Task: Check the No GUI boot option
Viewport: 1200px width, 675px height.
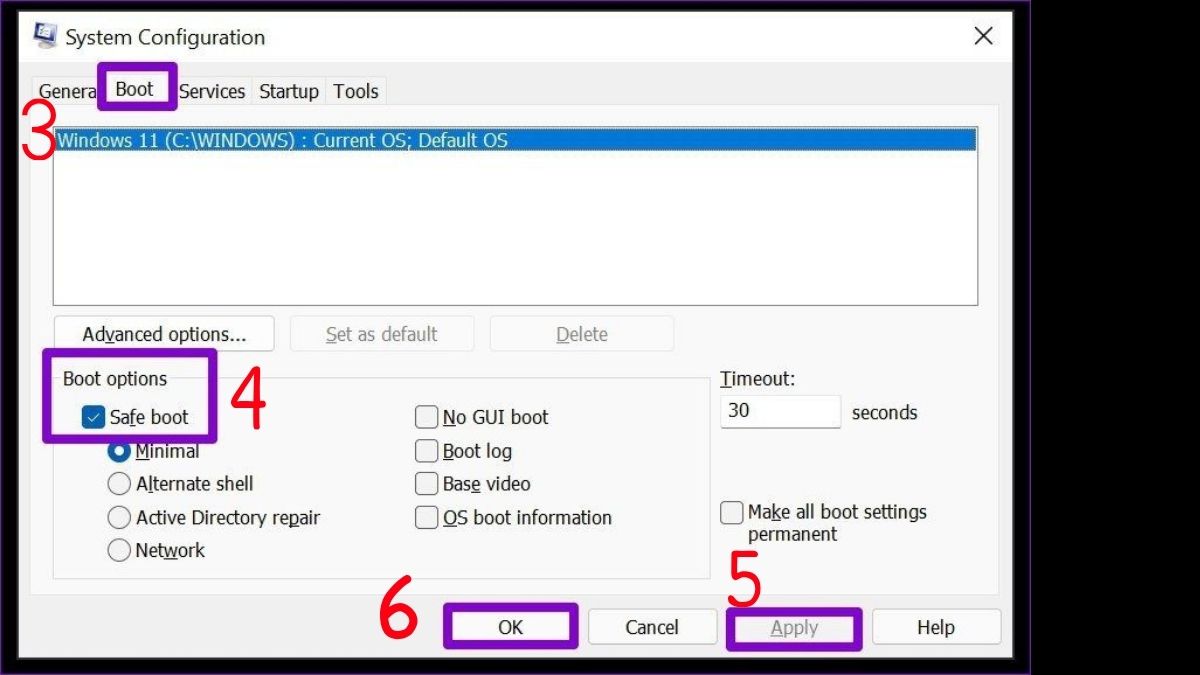Action: click(426, 417)
